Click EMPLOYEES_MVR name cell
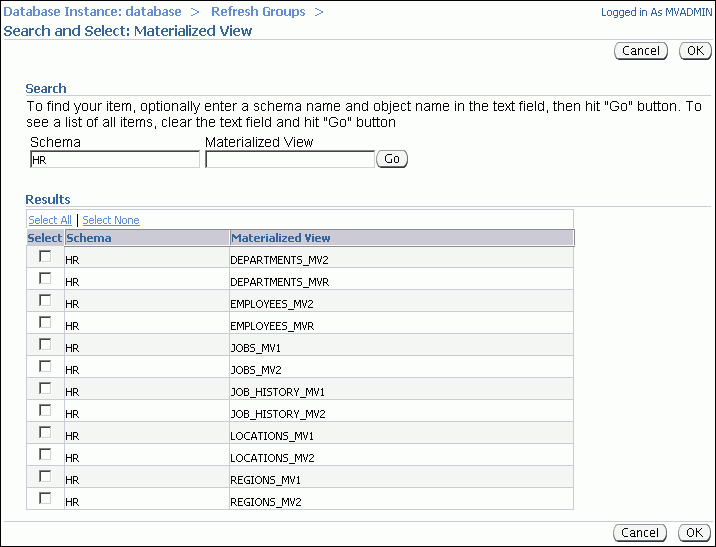The image size is (716, 547). [401, 323]
